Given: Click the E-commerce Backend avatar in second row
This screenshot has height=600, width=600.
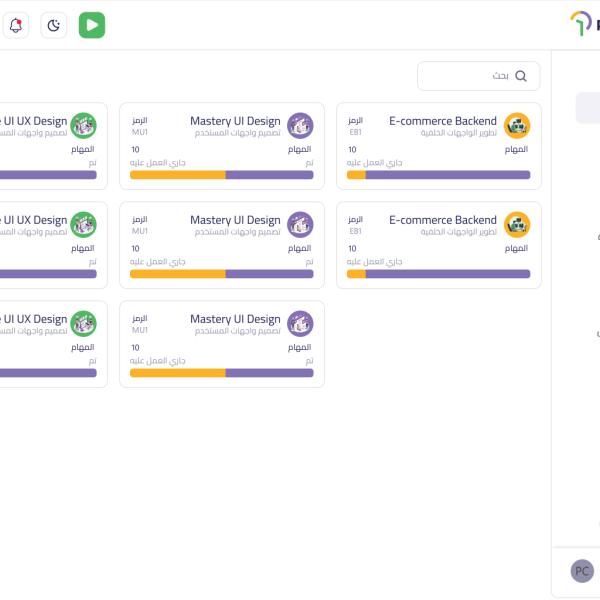Looking at the screenshot, I should (x=517, y=225).
